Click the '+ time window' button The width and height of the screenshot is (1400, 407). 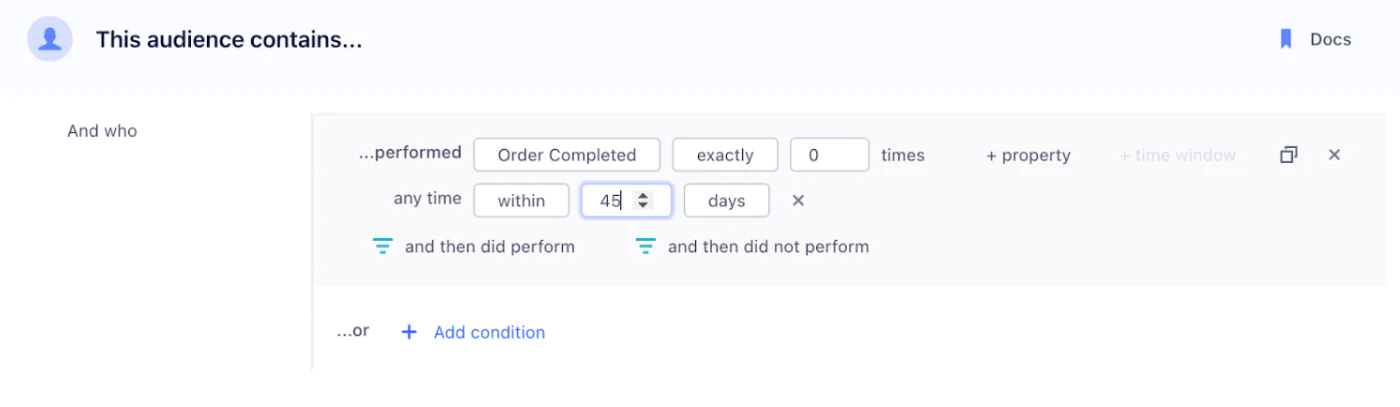click(x=1177, y=155)
